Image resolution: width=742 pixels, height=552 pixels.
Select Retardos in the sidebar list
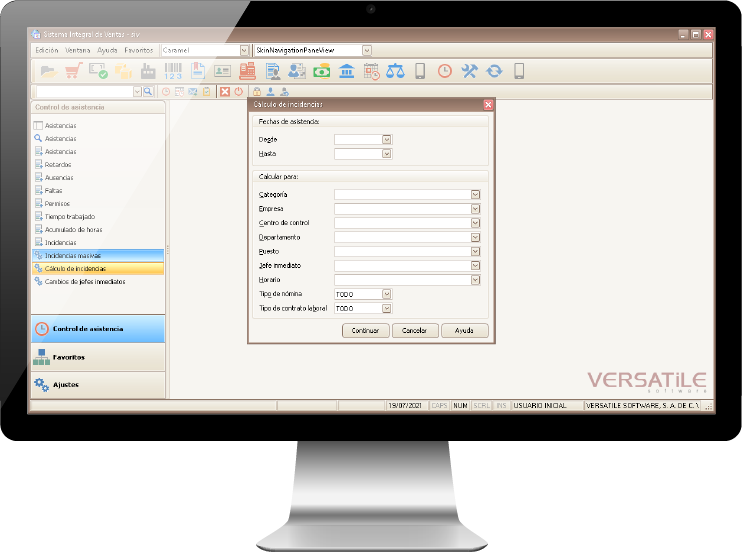58,165
